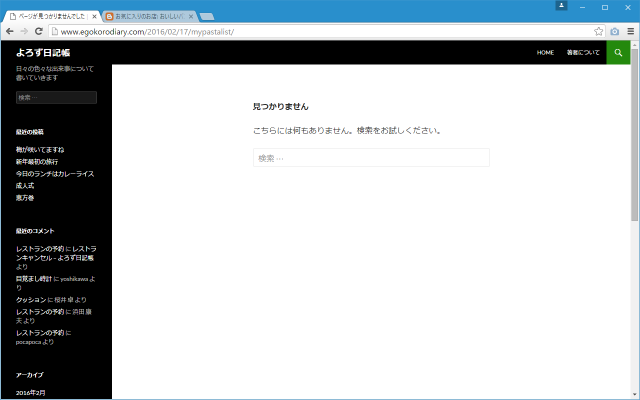Open recent post '今日のランチはカレーライス'
This screenshot has width=640, height=400.
click(55, 174)
